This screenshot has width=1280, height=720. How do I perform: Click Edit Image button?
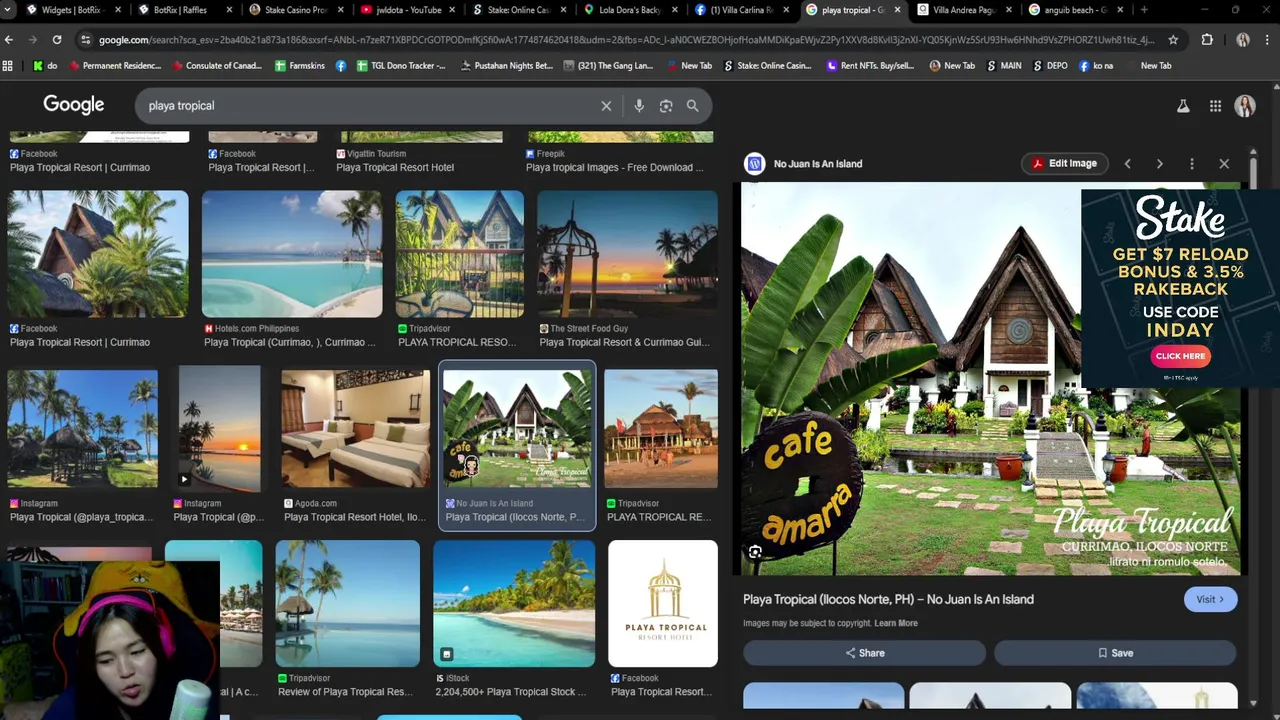click(x=1064, y=164)
